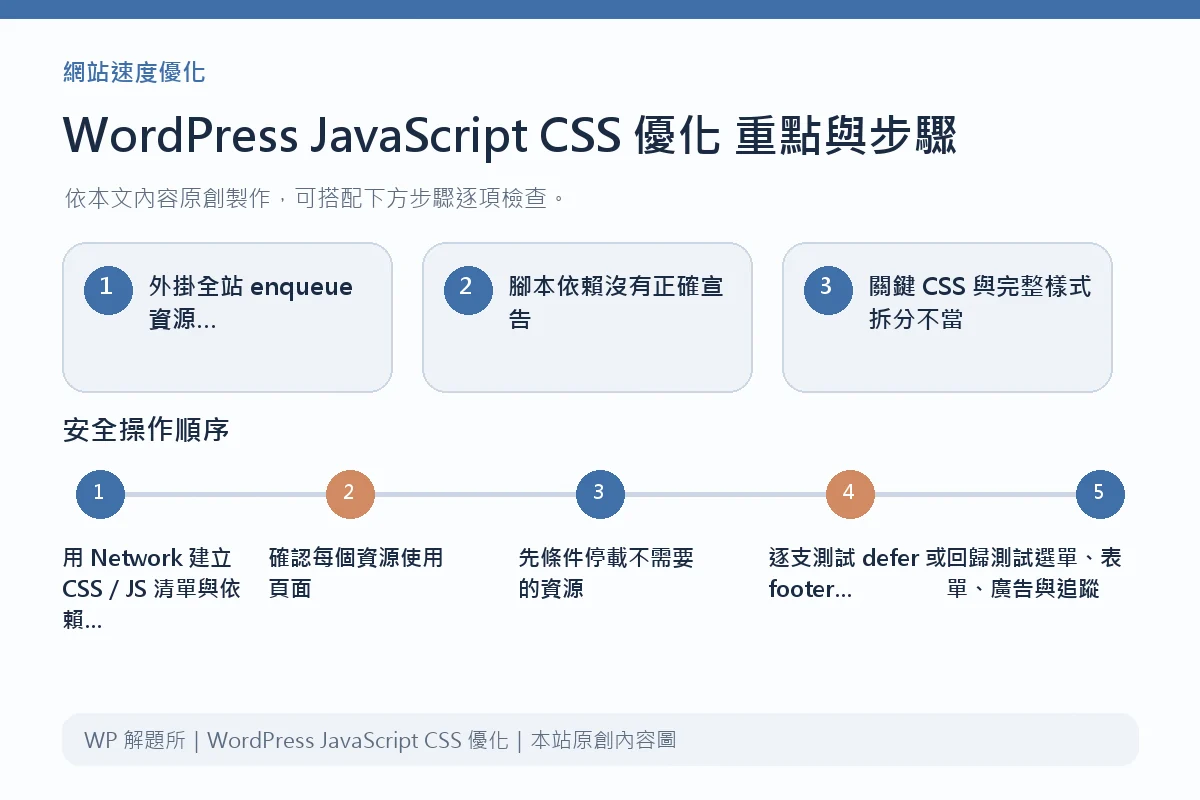Click footer bar WP 解題所 credit
The image size is (1200, 800).
[600, 741]
